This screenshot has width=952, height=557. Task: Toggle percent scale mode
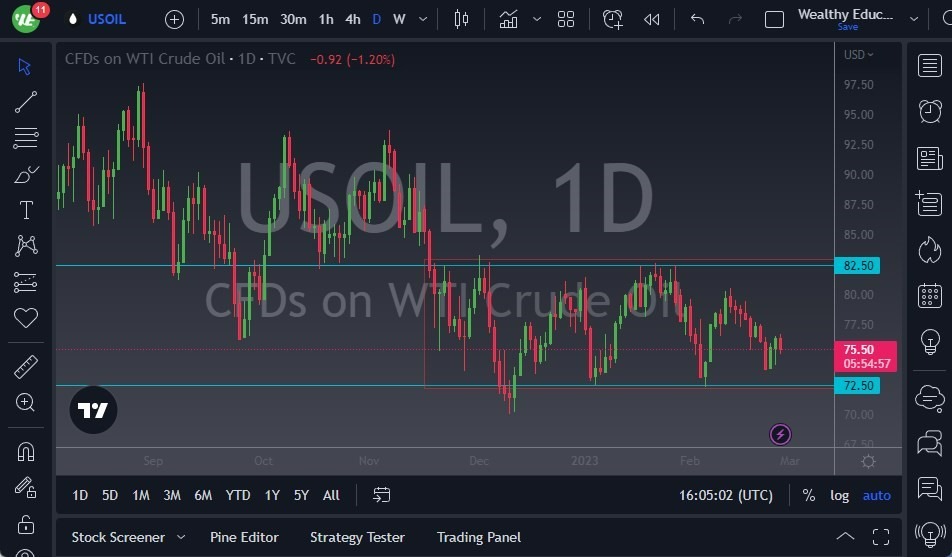(809, 495)
